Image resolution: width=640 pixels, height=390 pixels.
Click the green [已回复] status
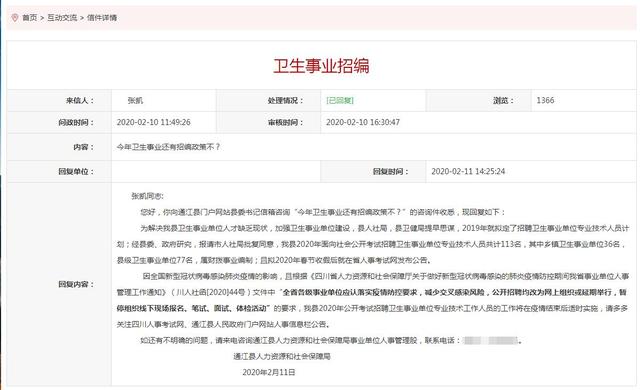(340, 100)
